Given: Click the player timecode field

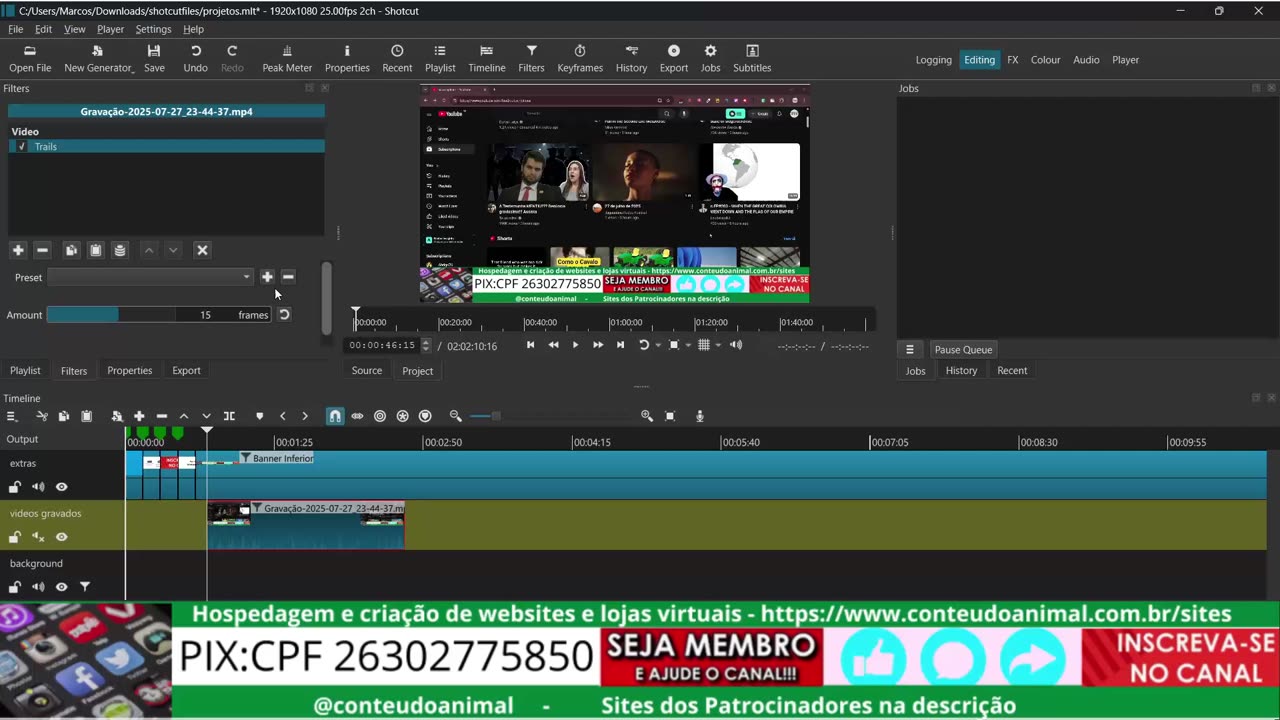Looking at the screenshot, I should [x=383, y=346].
